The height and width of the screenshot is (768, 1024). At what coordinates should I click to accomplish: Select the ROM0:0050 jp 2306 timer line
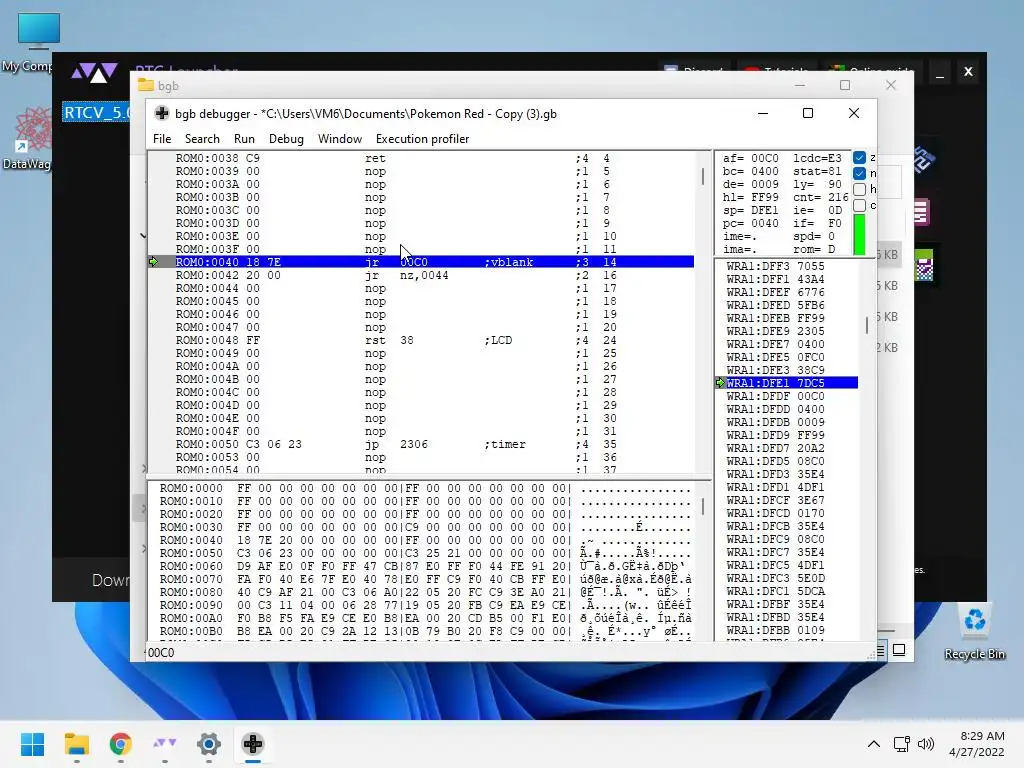point(421,444)
